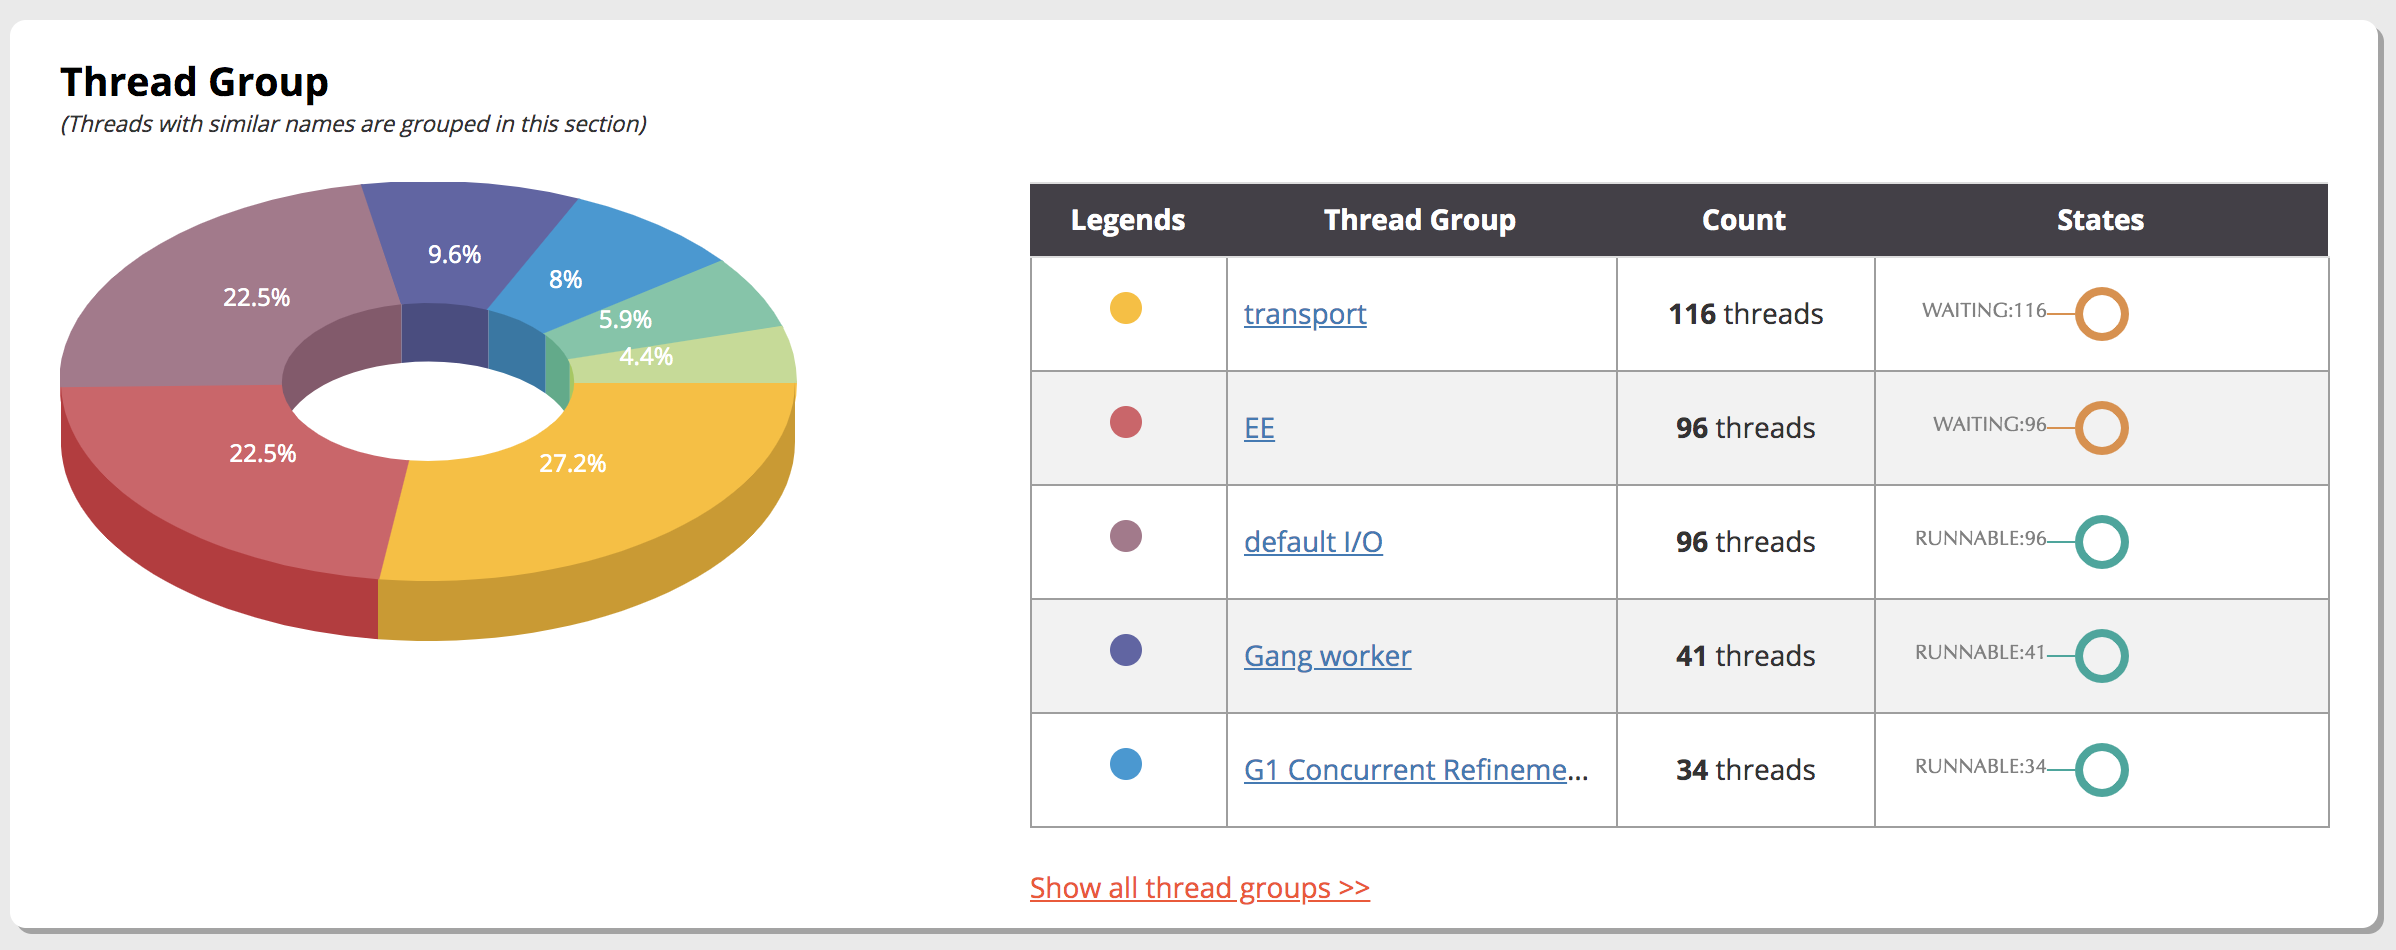Open the transport thread group link
2396x950 pixels.
(x=1304, y=314)
